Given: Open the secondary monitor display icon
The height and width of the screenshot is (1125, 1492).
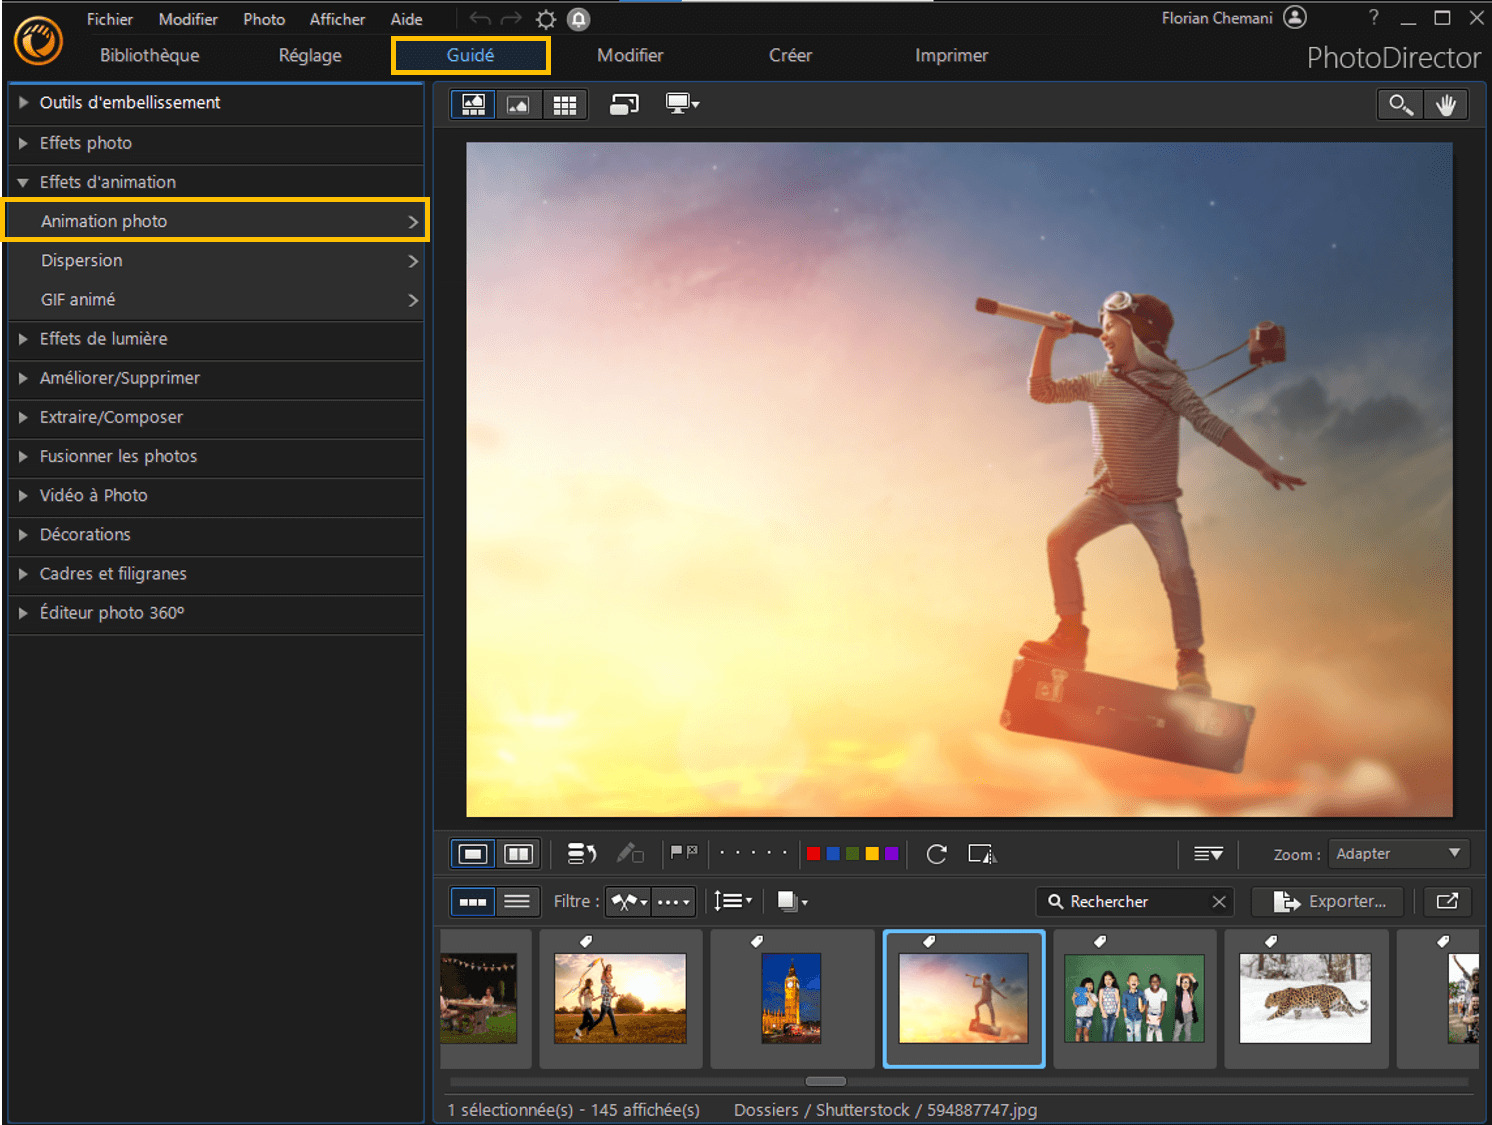Looking at the screenshot, I should (681, 104).
